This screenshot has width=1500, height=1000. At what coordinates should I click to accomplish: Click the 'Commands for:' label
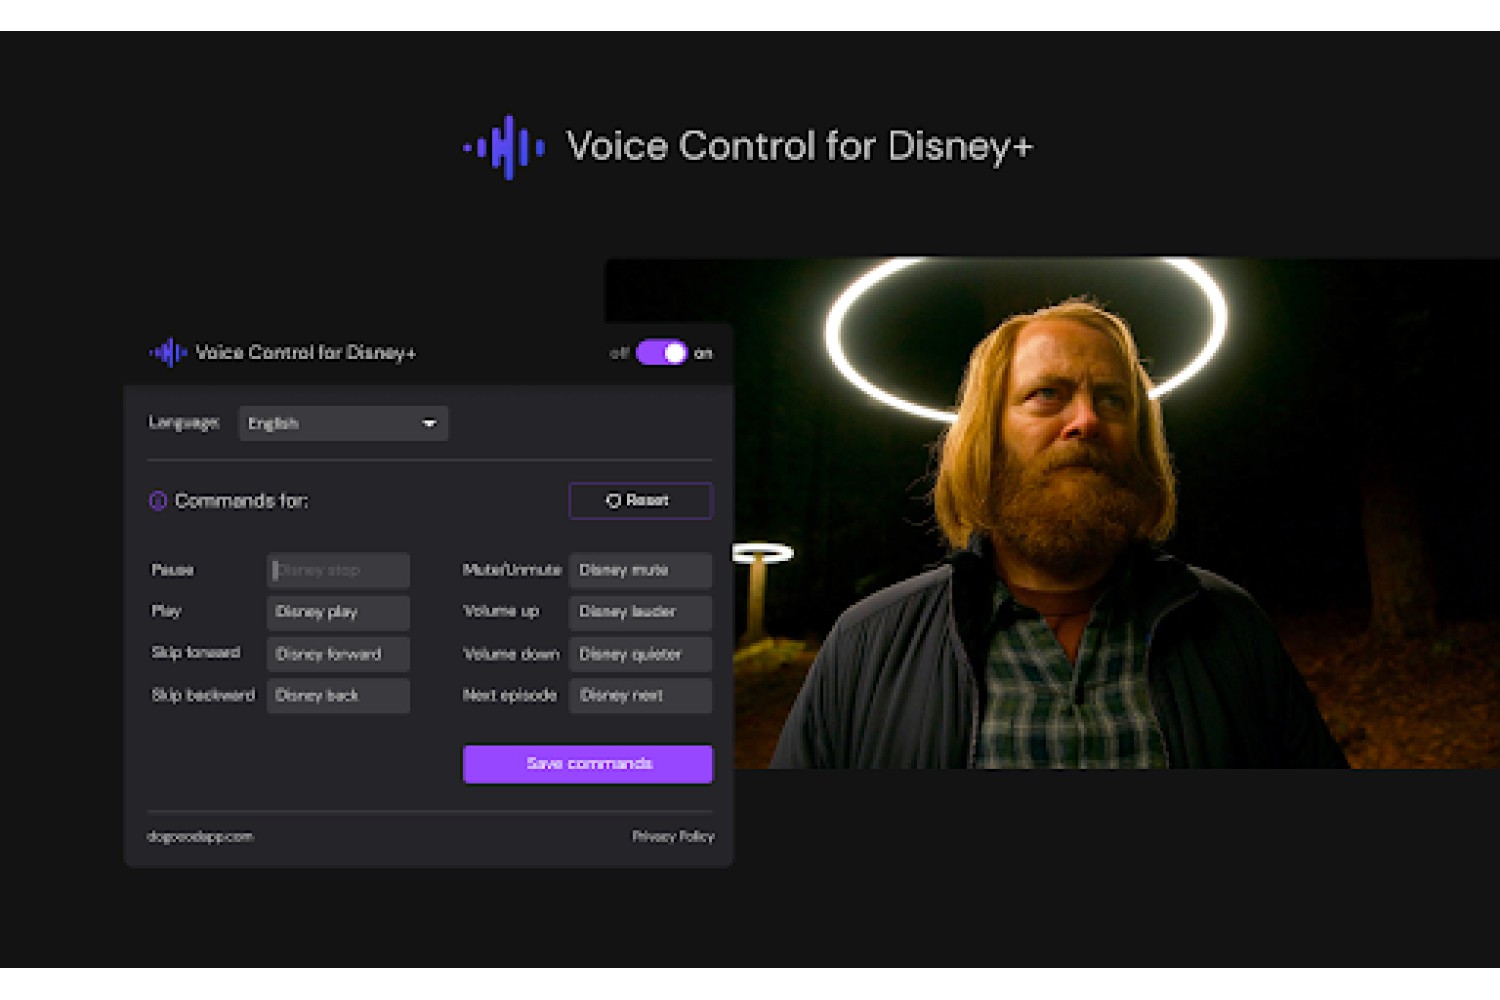(242, 501)
